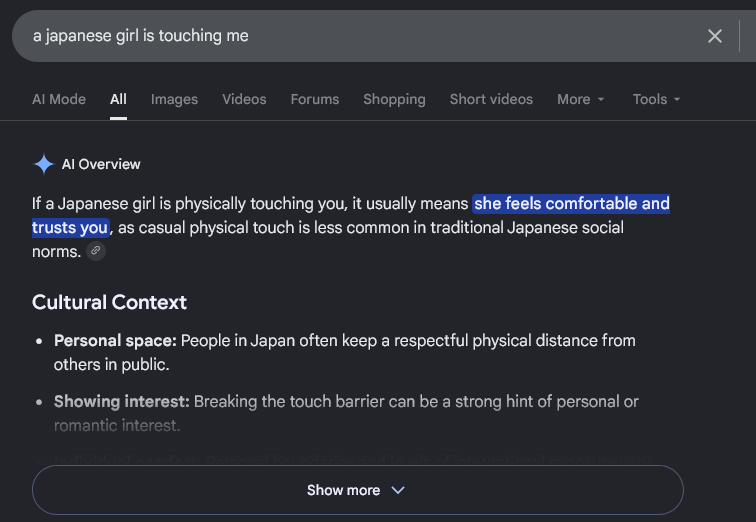
Task: Click the 'Personal space:' bullet text
Action: [115, 341]
